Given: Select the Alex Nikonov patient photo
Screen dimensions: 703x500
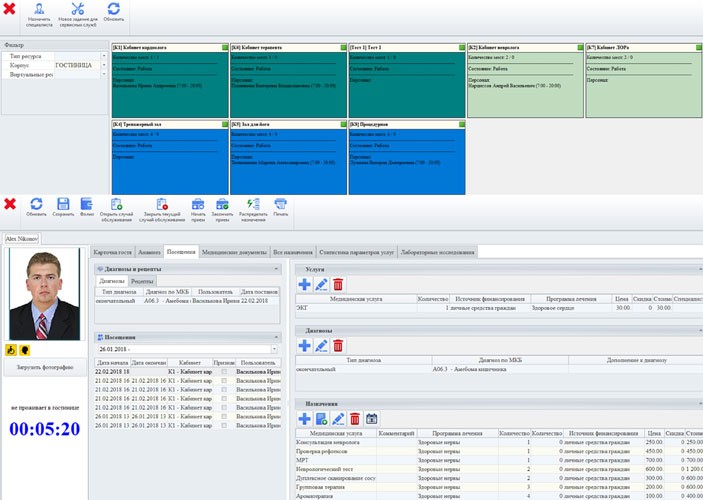Looking at the screenshot, I should tap(43, 296).
